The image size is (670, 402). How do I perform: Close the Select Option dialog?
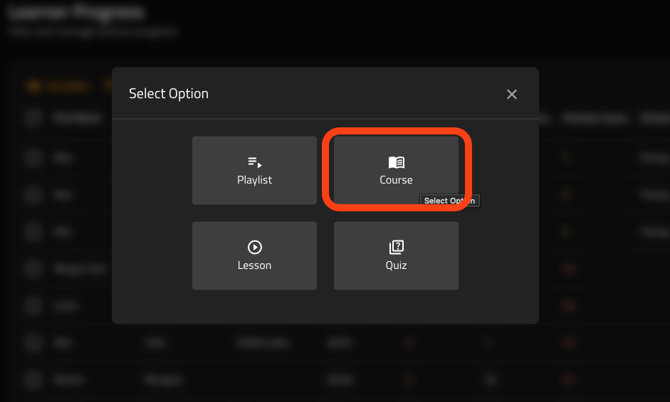coord(512,94)
